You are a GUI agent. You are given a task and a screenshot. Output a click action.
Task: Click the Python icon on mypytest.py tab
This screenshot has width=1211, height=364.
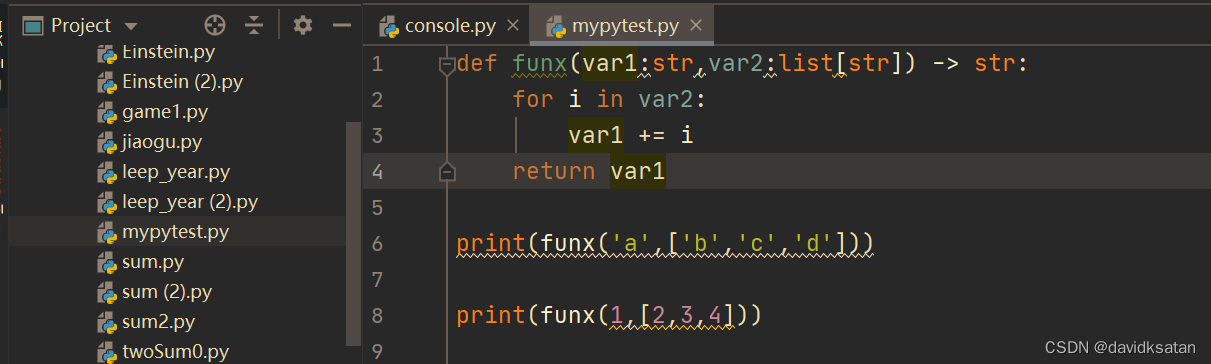click(556, 26)
